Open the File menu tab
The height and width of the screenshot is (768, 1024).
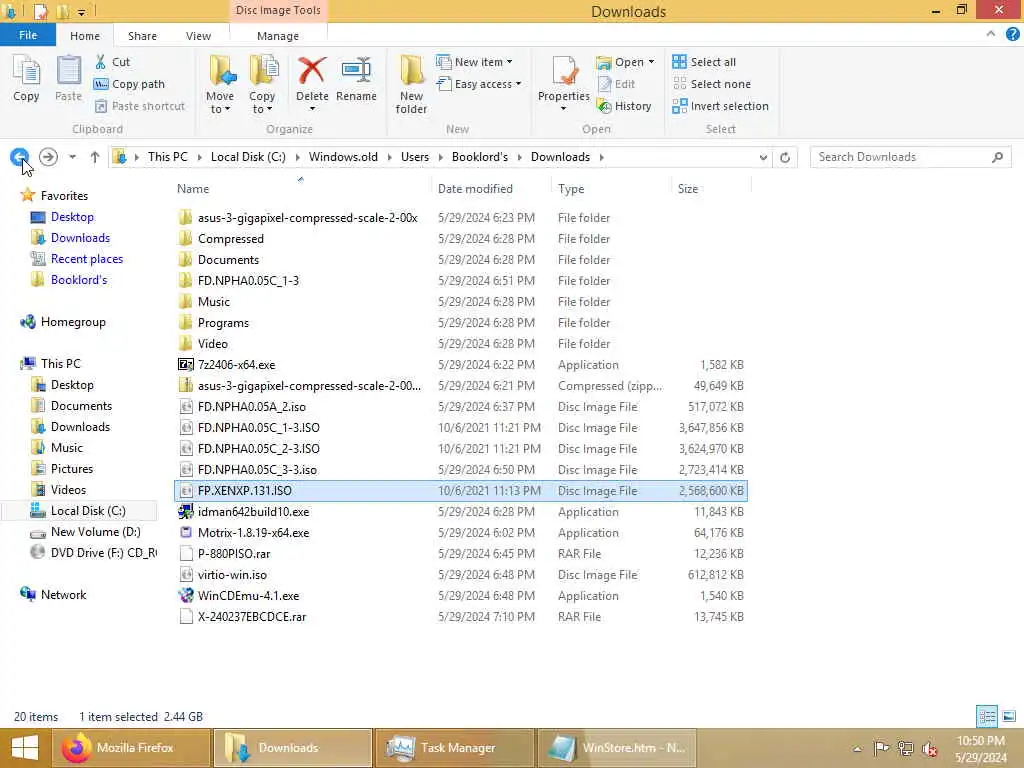click(x=27, y=35)
